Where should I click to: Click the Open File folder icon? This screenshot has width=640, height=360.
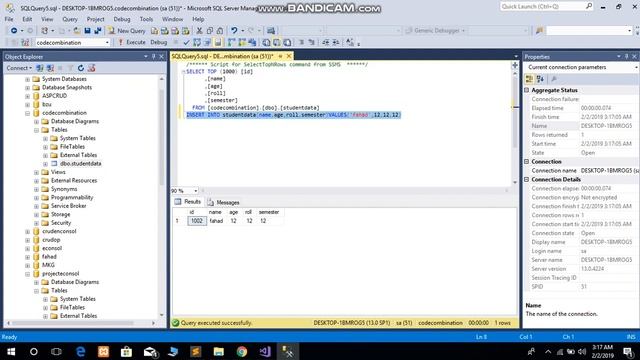(77, 31)
